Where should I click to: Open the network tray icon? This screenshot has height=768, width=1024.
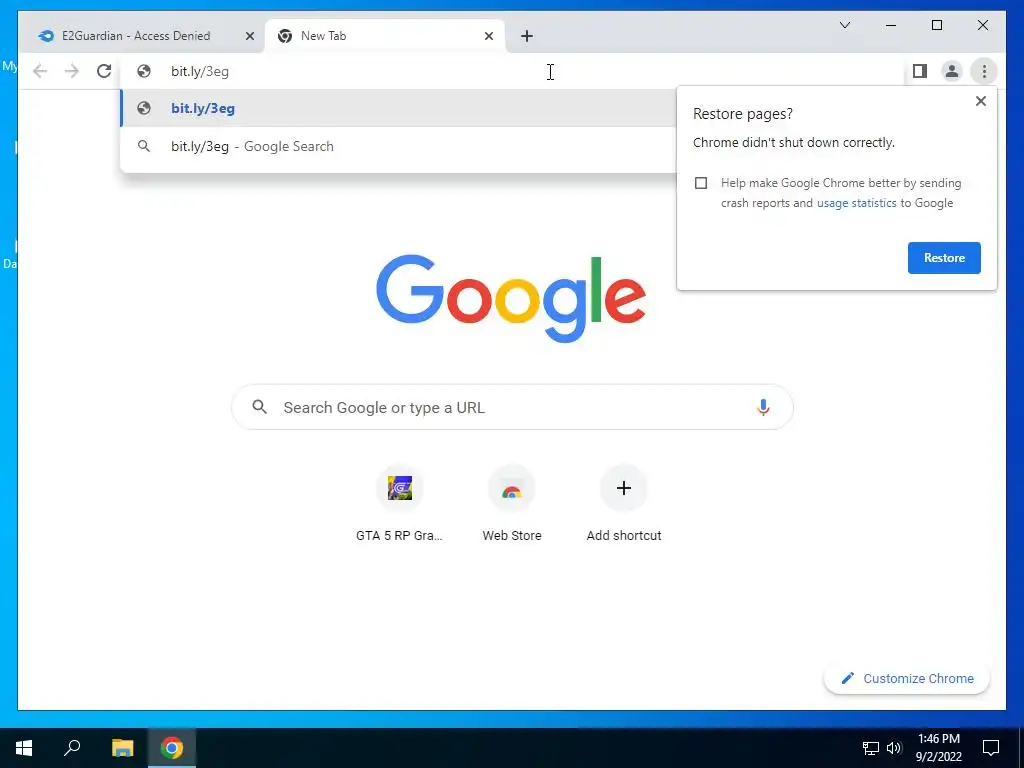tap(871, 748)
